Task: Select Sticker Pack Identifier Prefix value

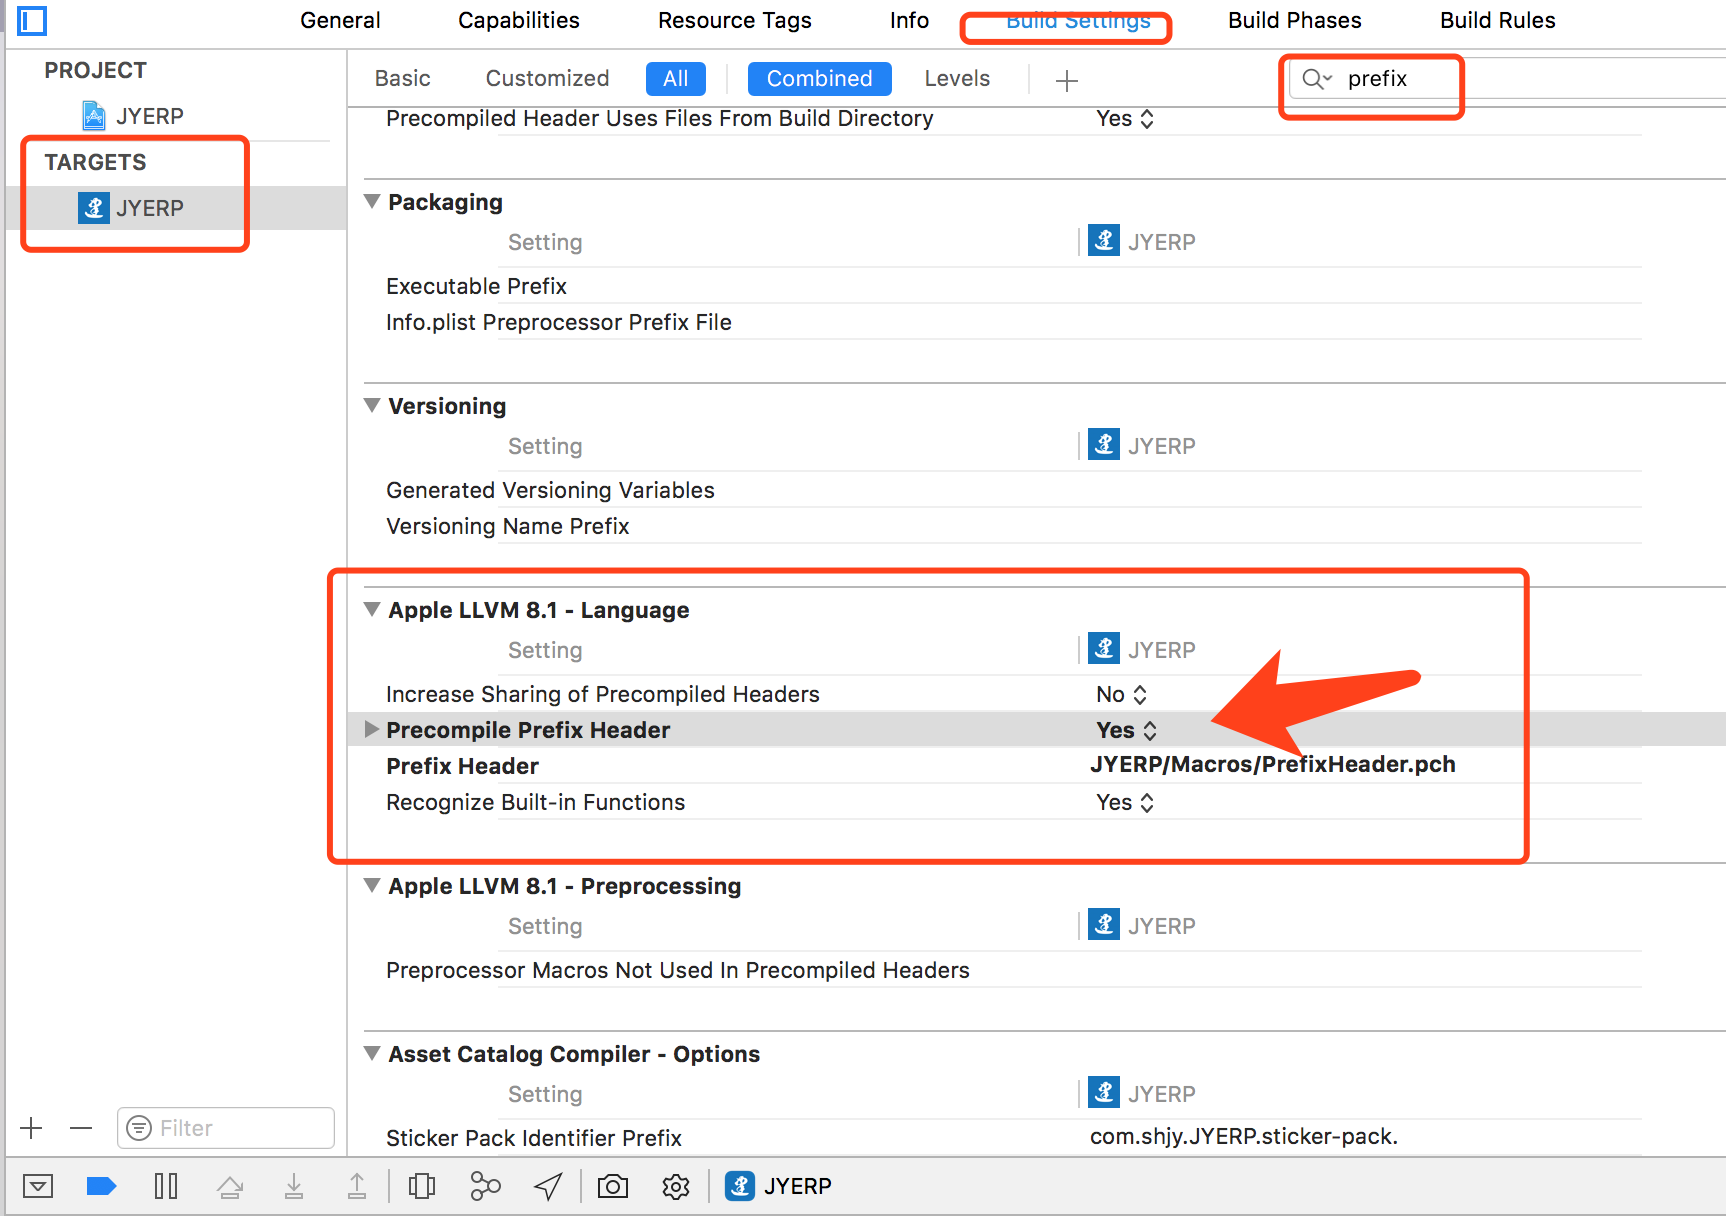Action: (x=1244, y=1137)
